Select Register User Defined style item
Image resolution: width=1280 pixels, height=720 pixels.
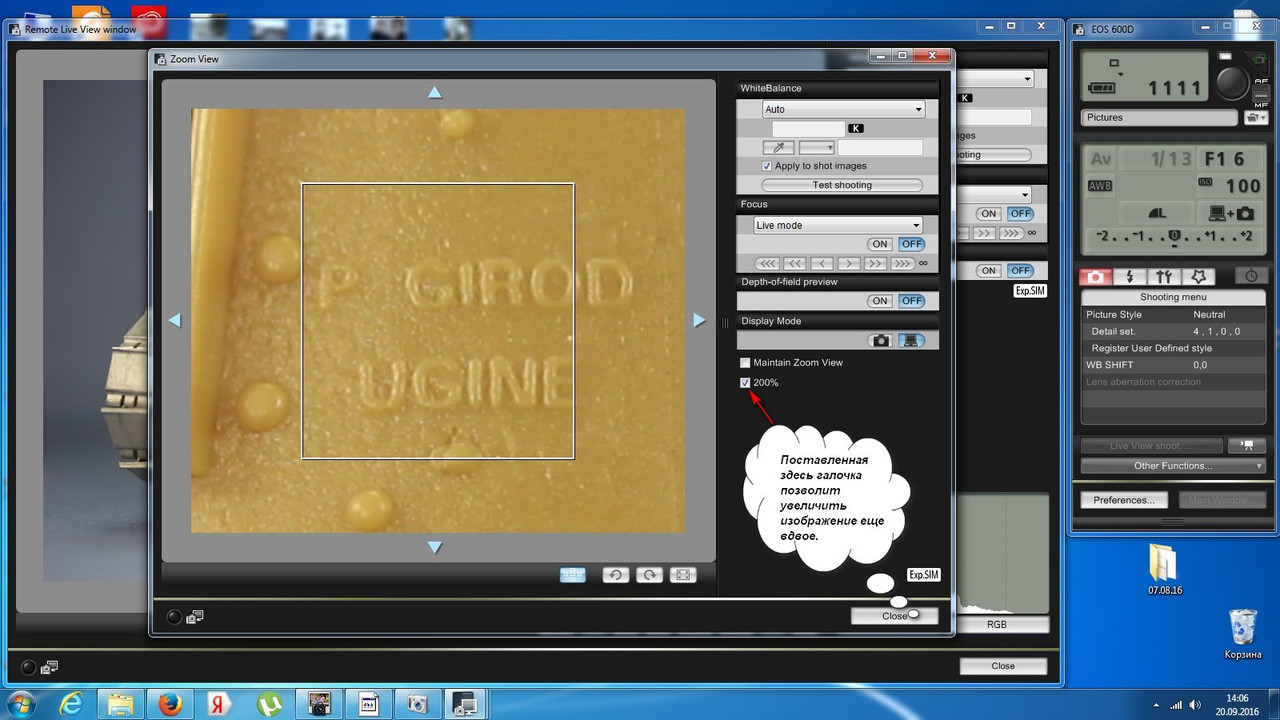point(1173,348)
